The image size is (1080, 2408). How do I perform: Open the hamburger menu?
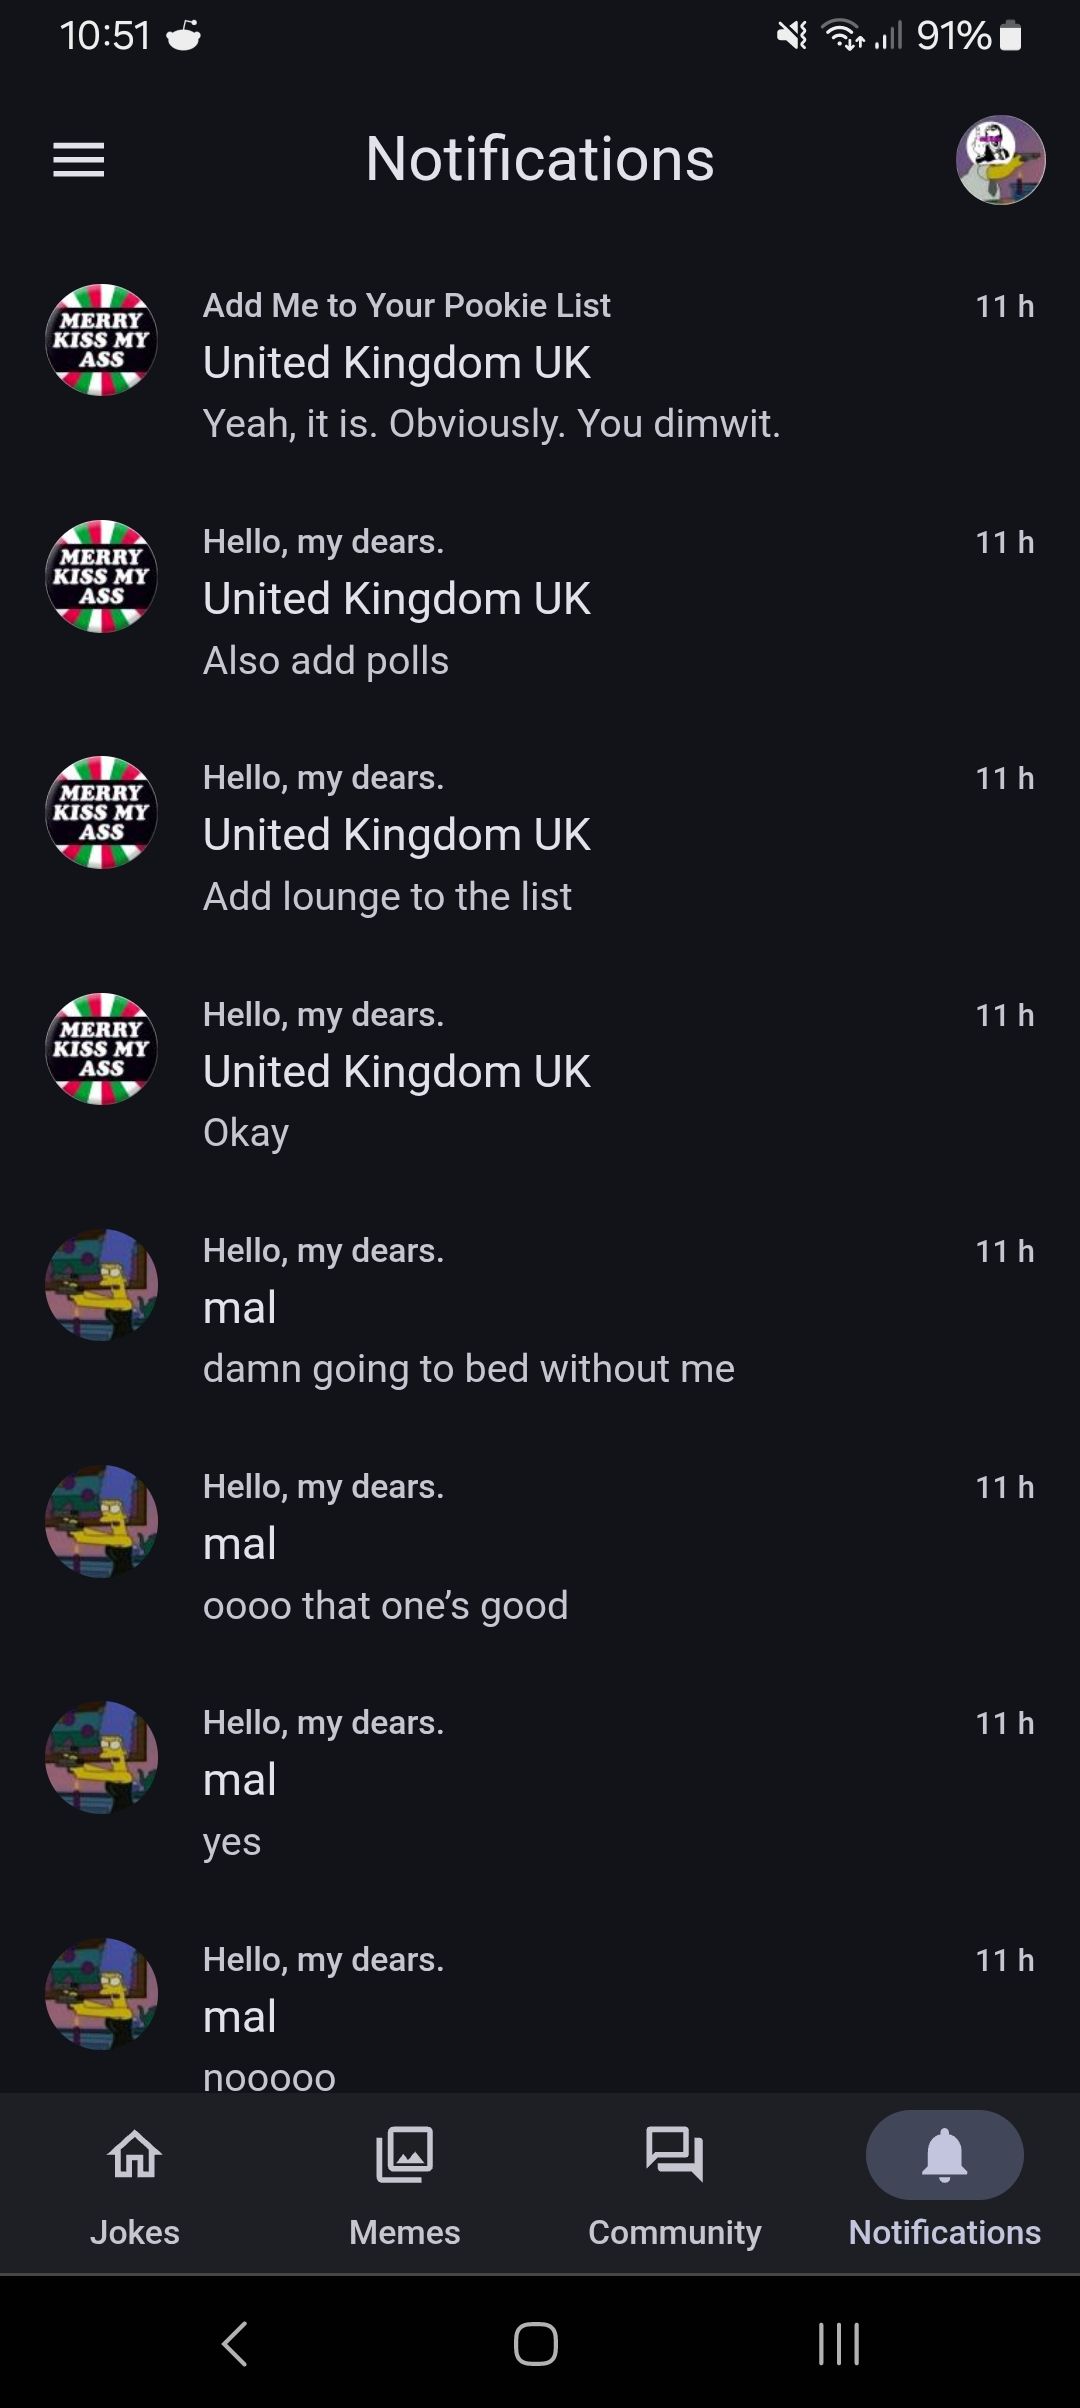pos(78,160)
